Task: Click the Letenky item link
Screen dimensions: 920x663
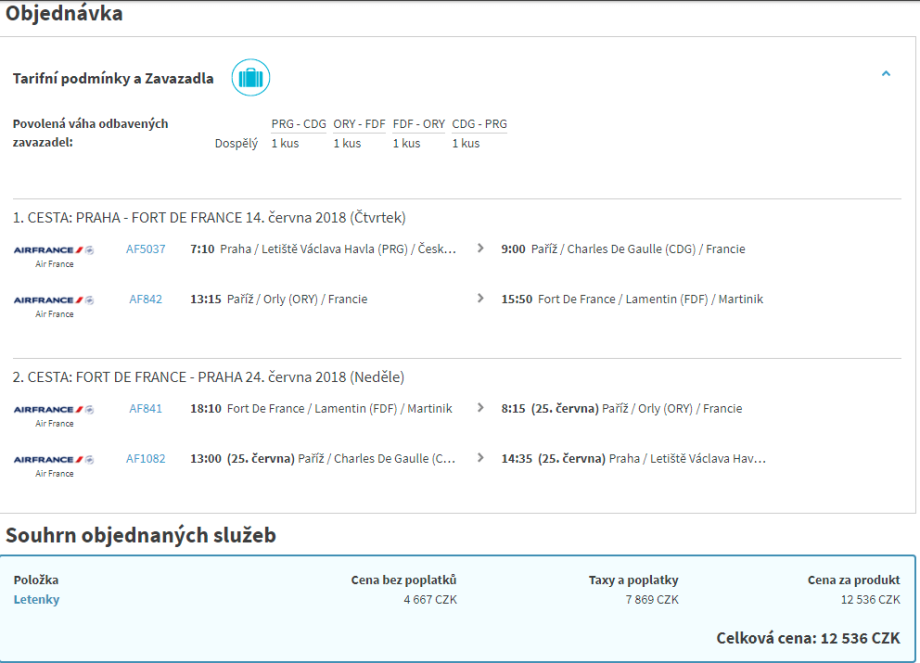Action: pyautogui.click(x=36, y=600)
